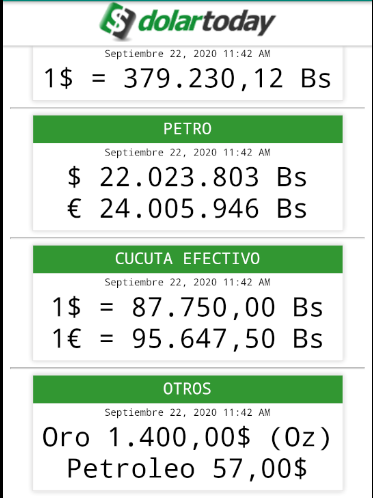Click the date stamp under OTROS header
This screenshot has height=498, width=373.
pyautogui.click(x=188, y=412)
